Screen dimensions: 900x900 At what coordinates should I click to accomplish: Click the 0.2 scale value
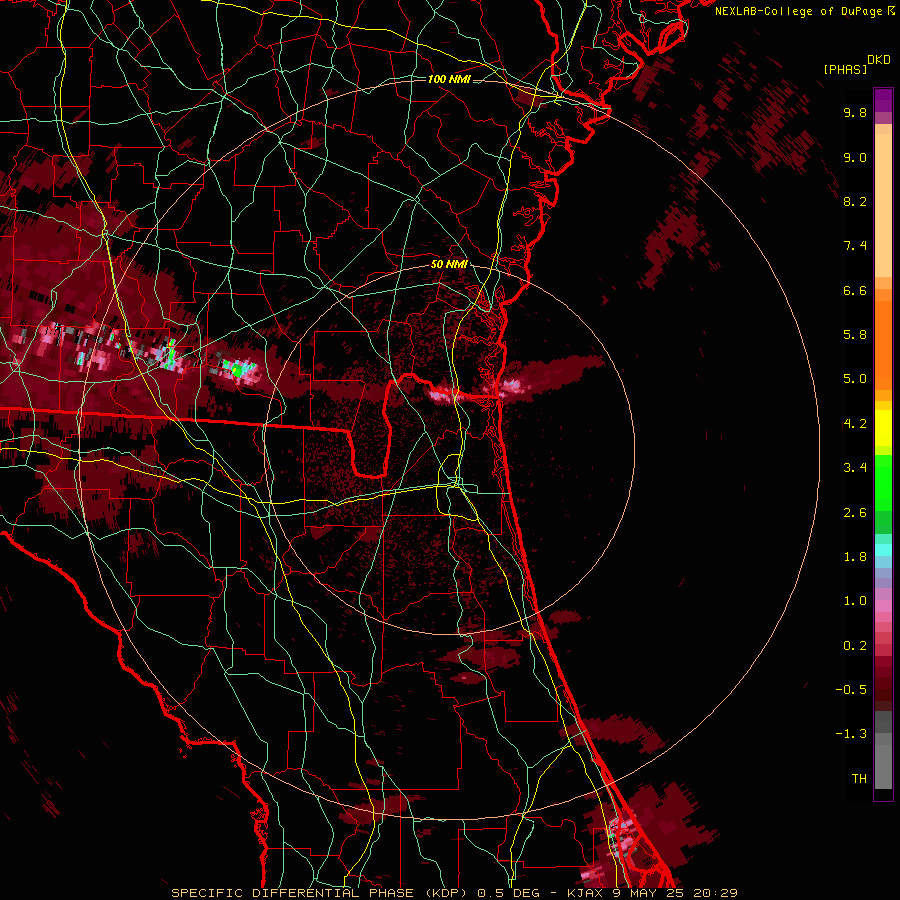click(855, 646)
